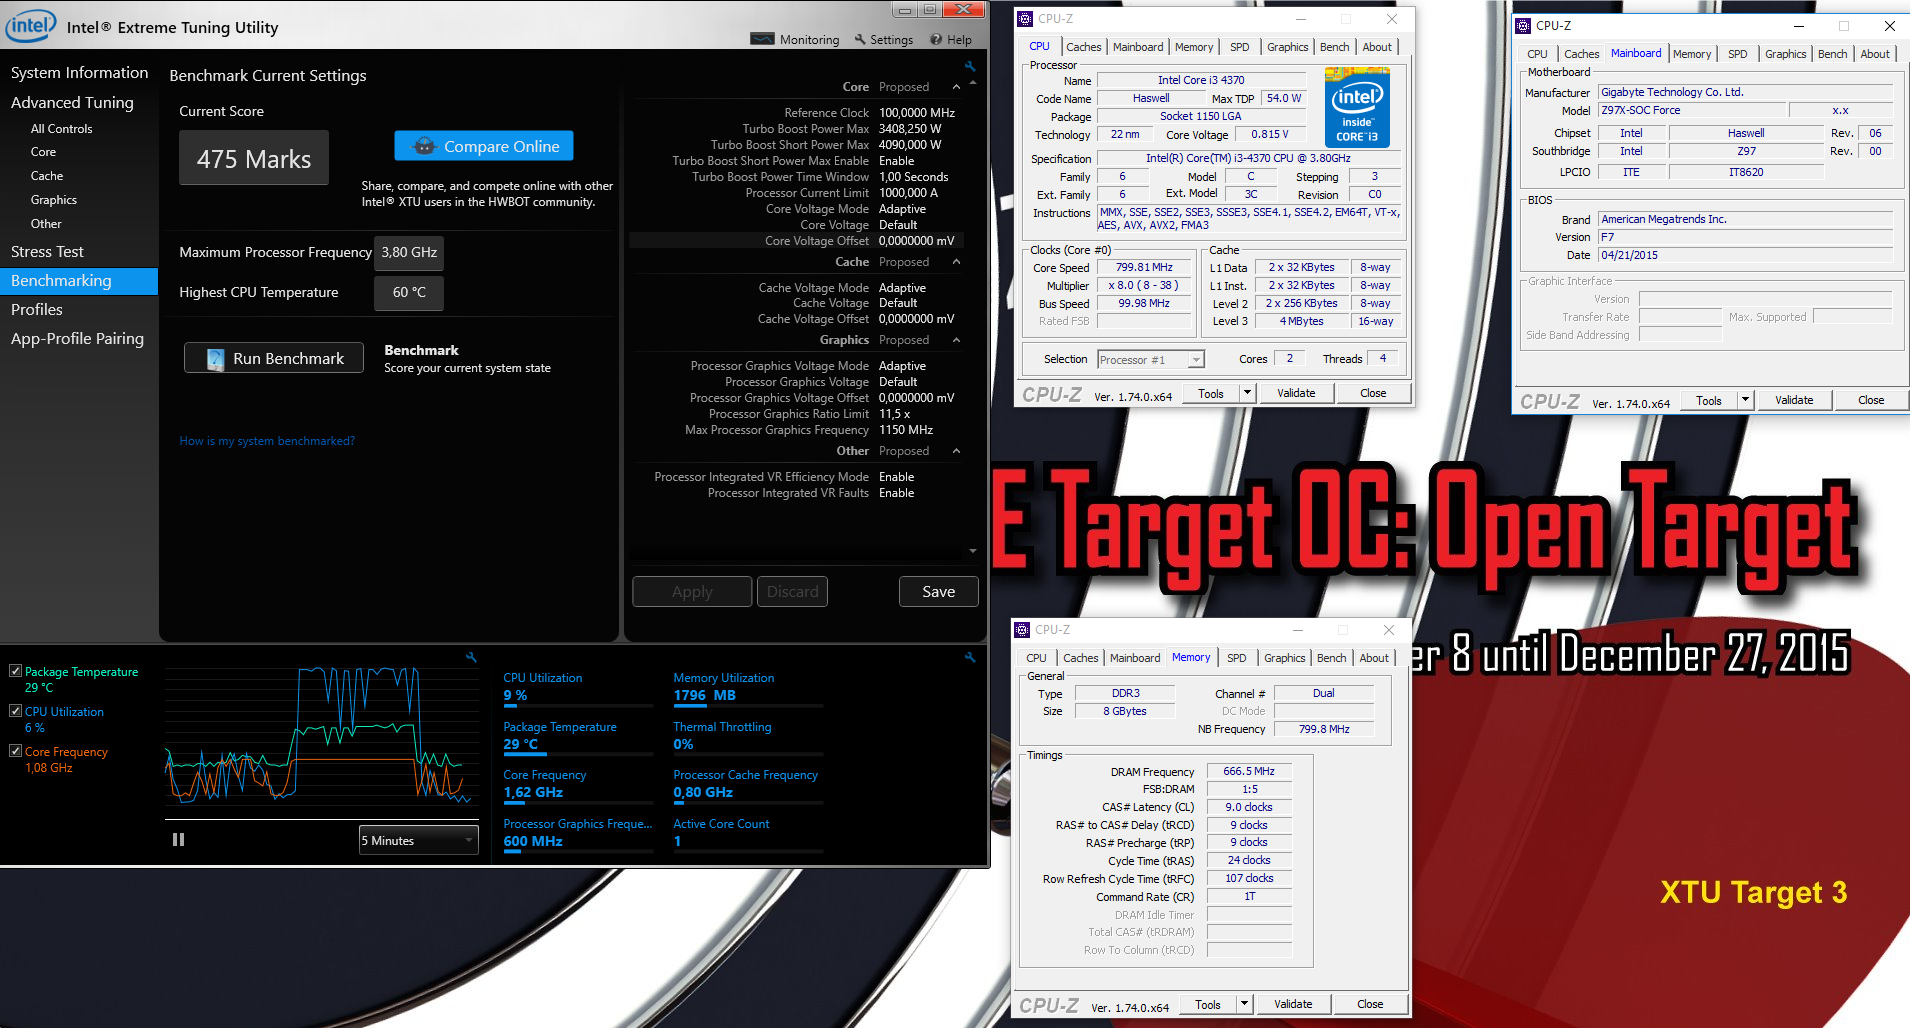Click BIOS Version F7 field
The width and height of the screenshot is (1910, 1028).
click(x=1745, y=237)
